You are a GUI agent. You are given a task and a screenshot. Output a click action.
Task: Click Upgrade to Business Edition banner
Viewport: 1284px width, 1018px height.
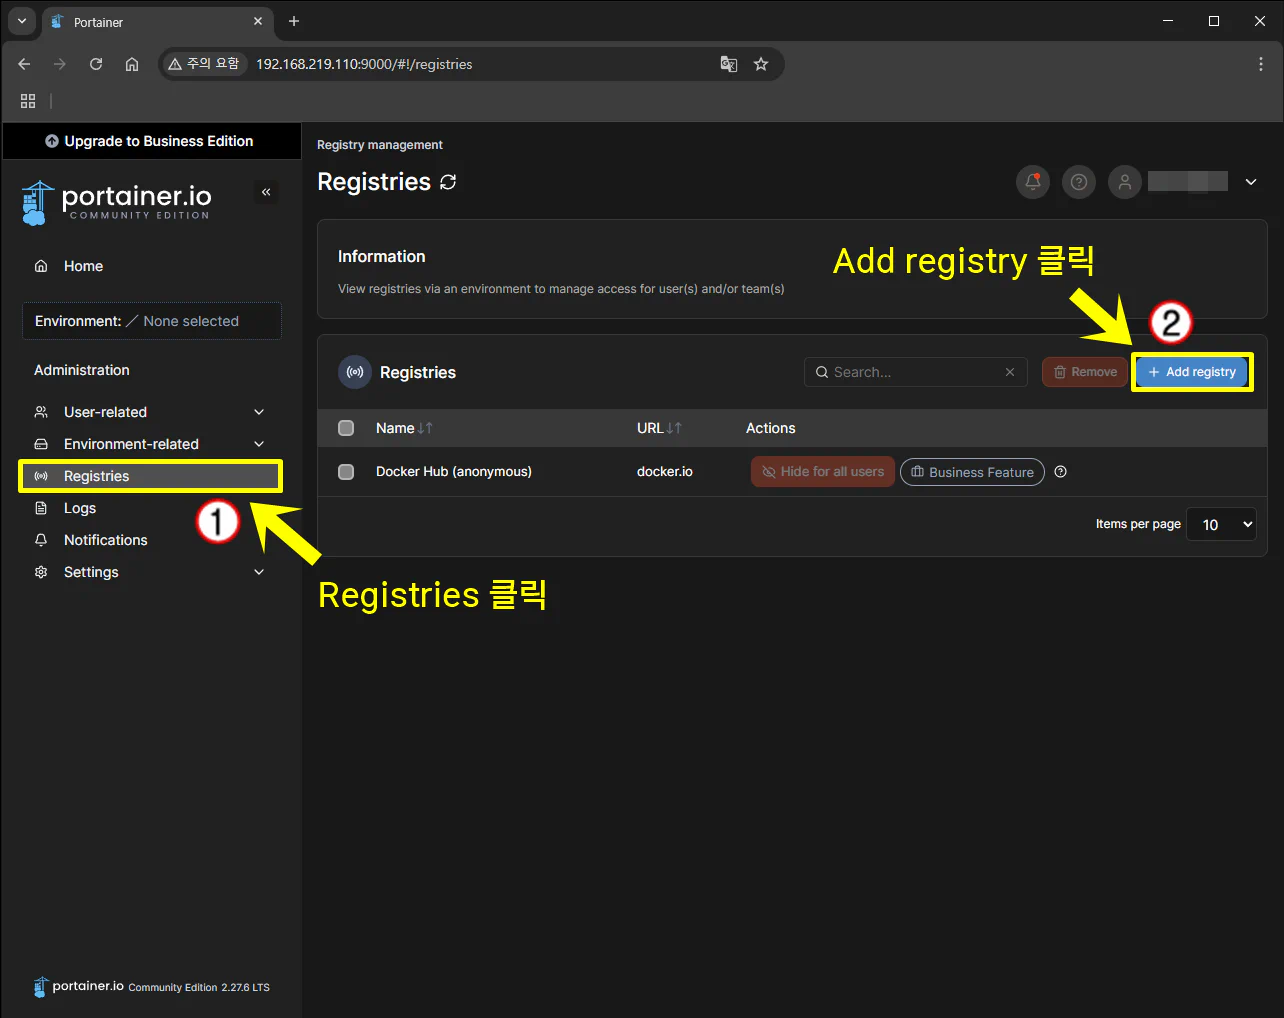(x=150, y=141)
